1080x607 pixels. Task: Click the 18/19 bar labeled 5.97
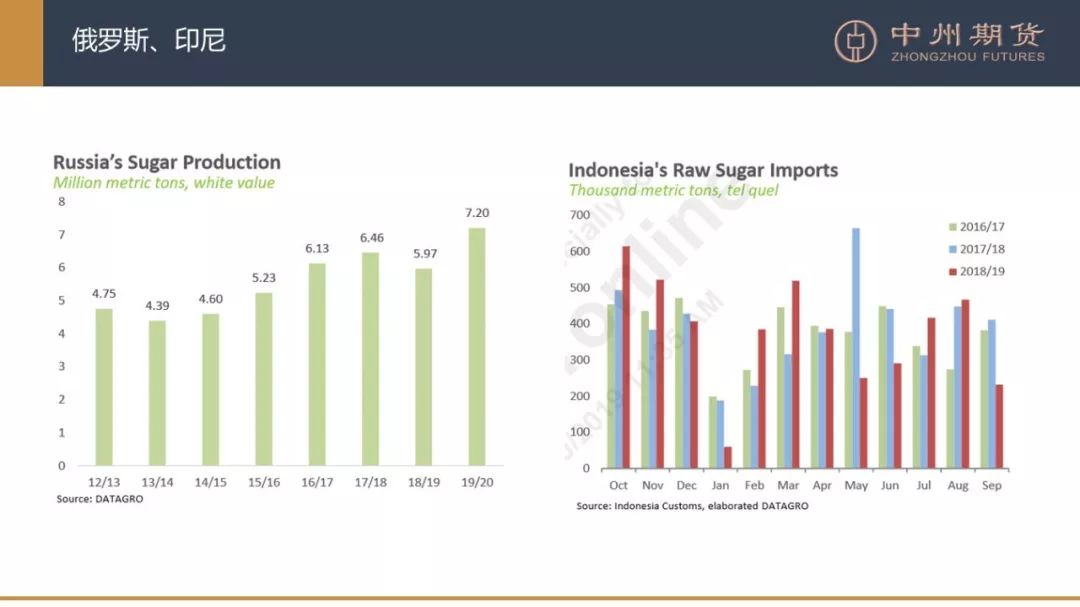(x=424, y=367)
